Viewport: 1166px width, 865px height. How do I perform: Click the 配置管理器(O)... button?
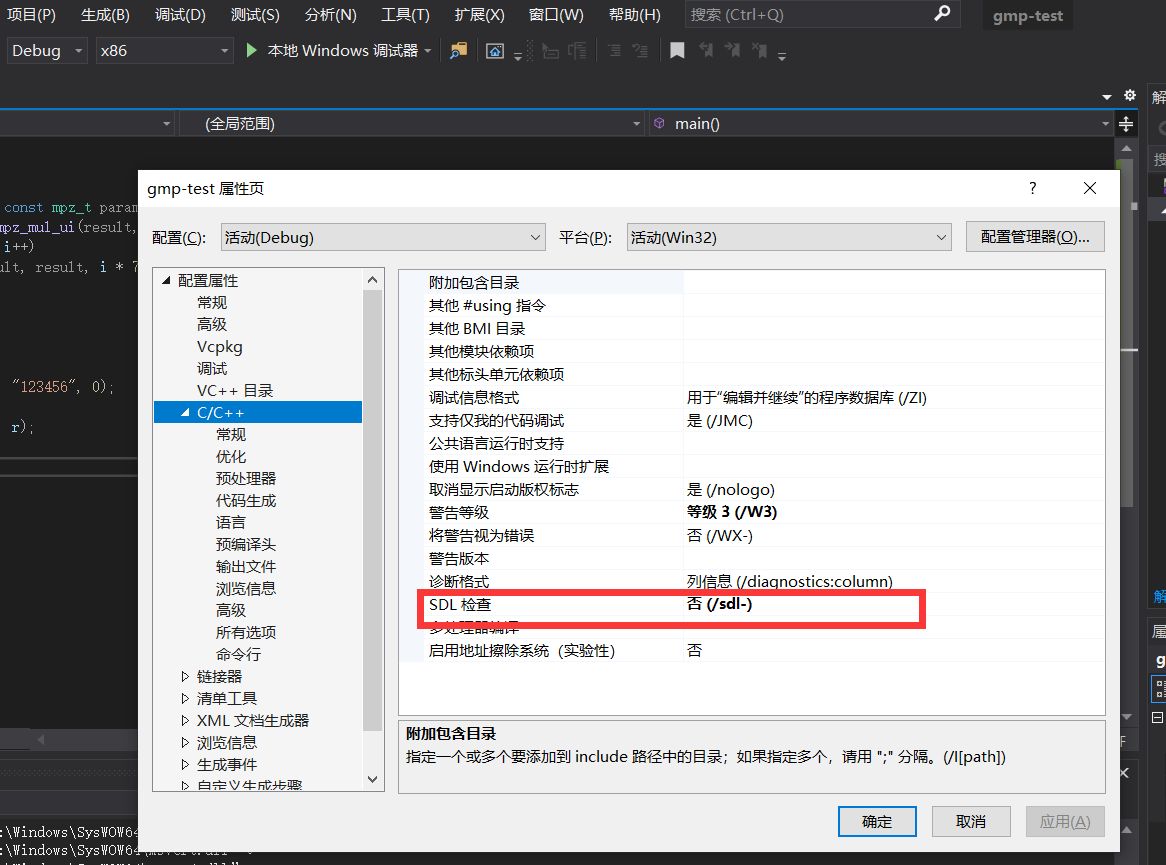tap(1034, 237)
